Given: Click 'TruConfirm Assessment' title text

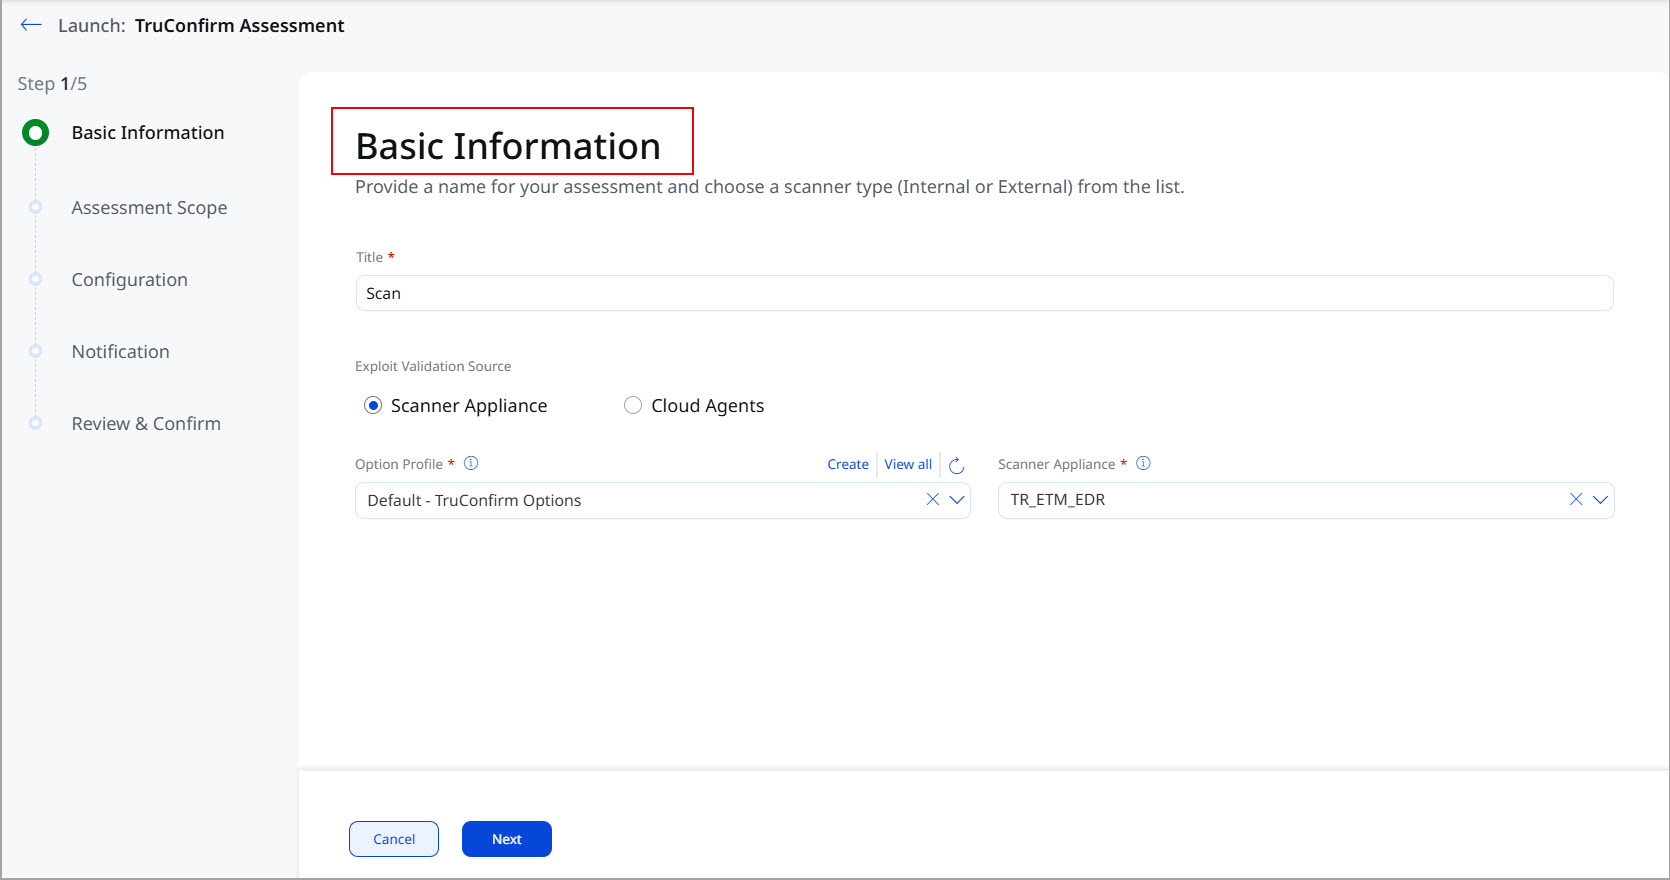Looking at the screenshot, I should coord(239,26).
